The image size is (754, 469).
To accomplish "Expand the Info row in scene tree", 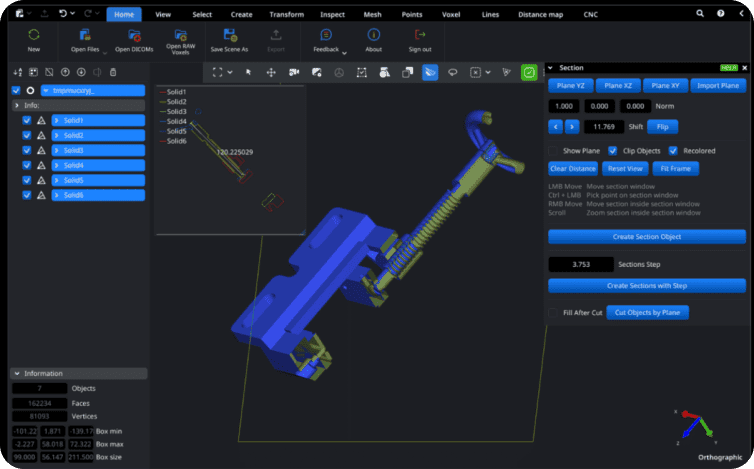I will pos(16,104).
